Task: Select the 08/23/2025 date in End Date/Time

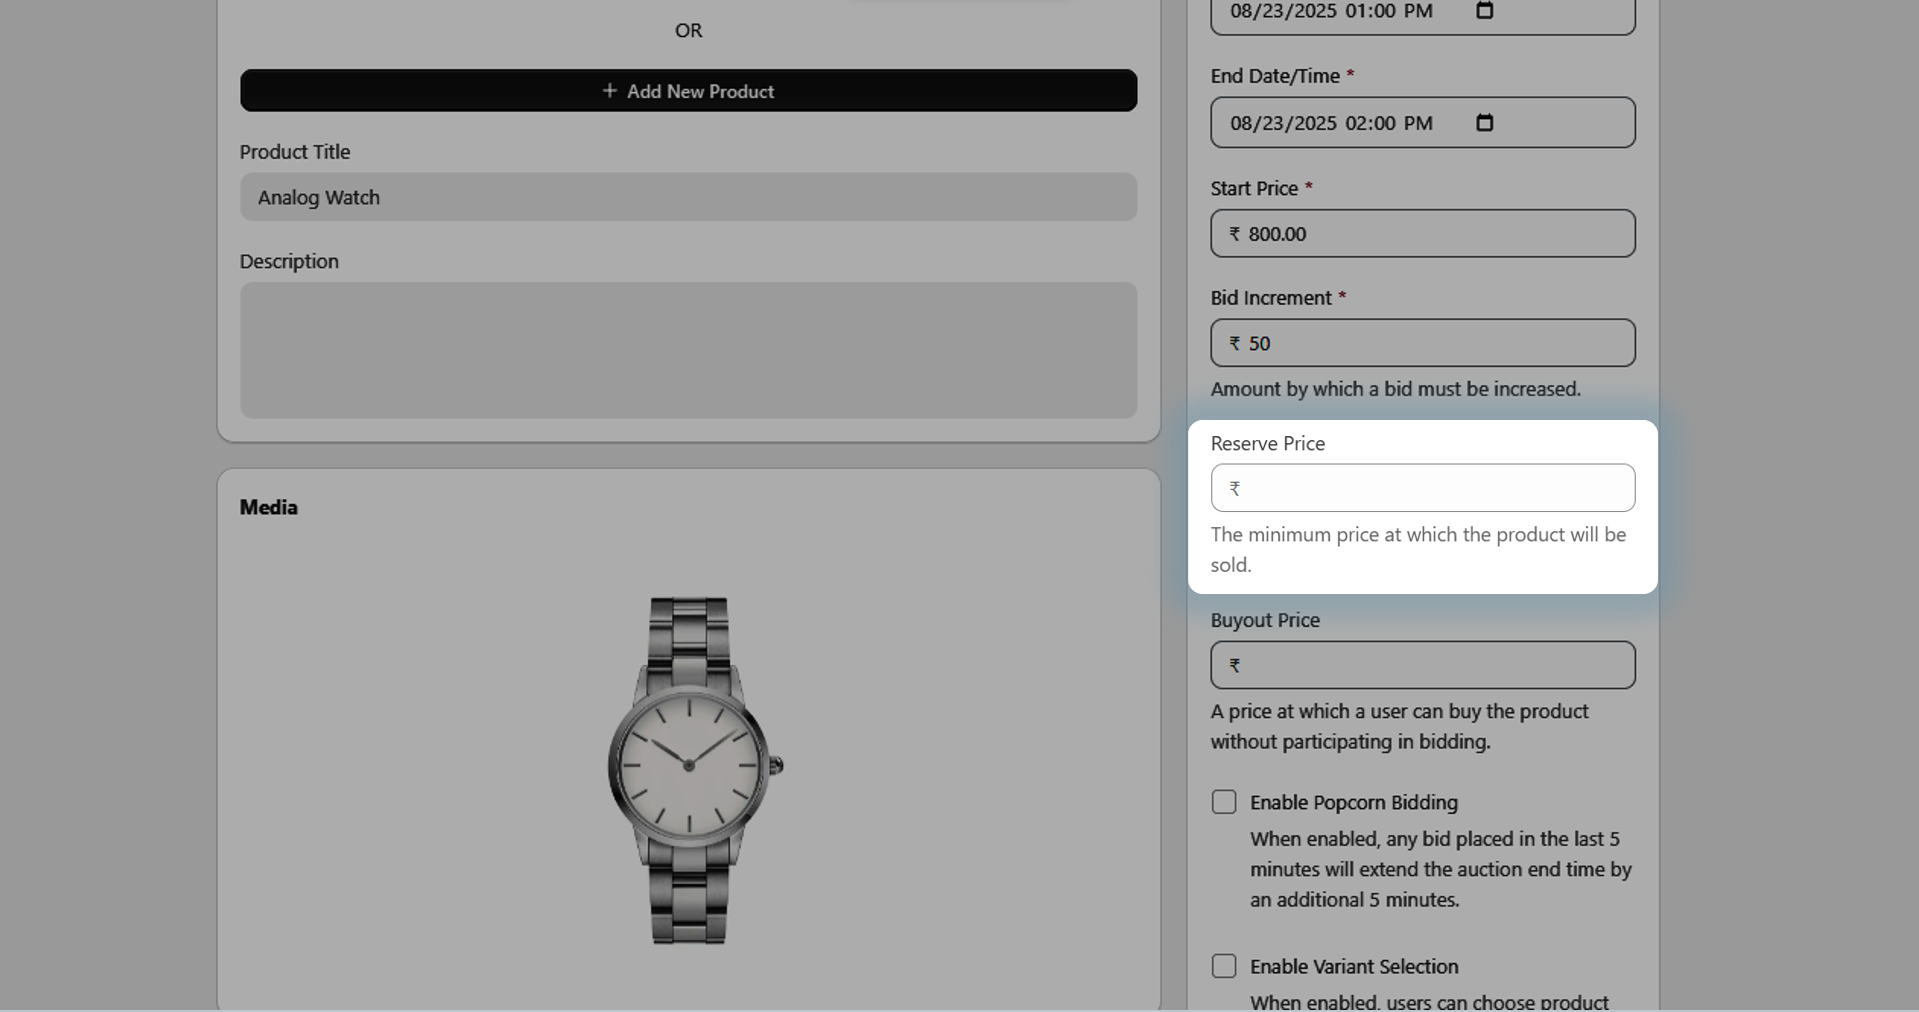Action: pos(1283,123)
